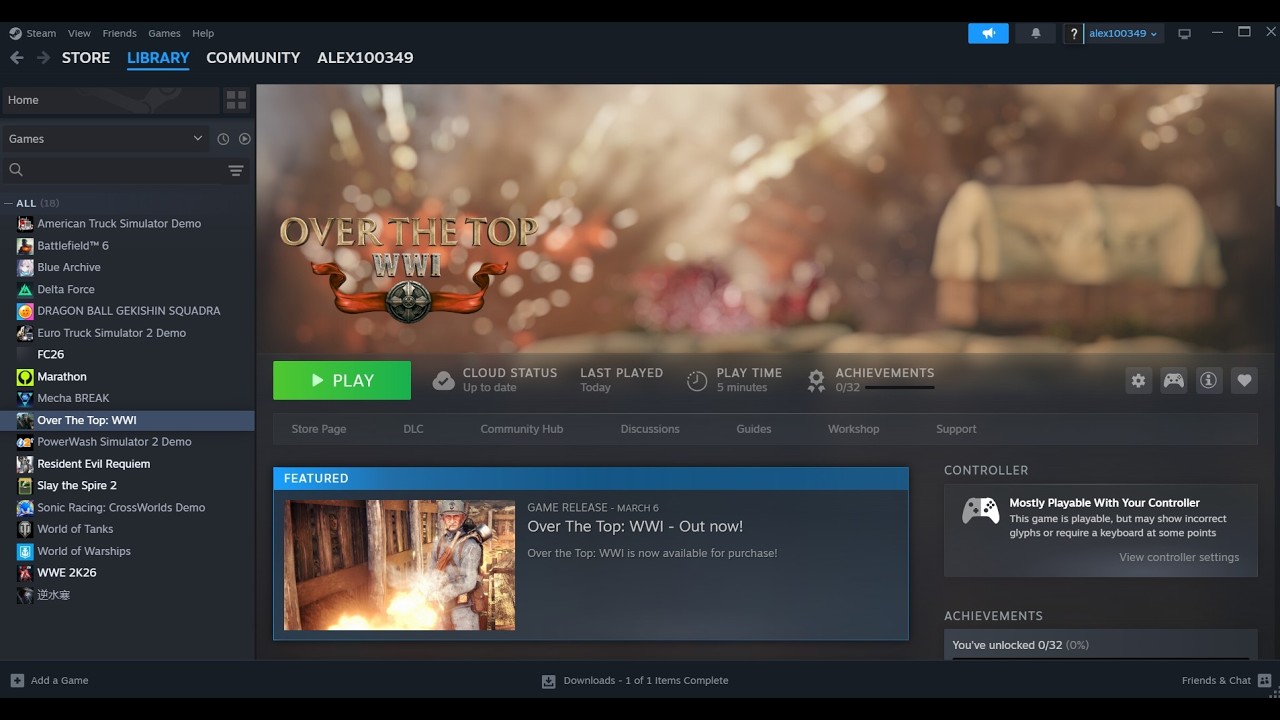Open the Friends menu

(x=119, y=33)
